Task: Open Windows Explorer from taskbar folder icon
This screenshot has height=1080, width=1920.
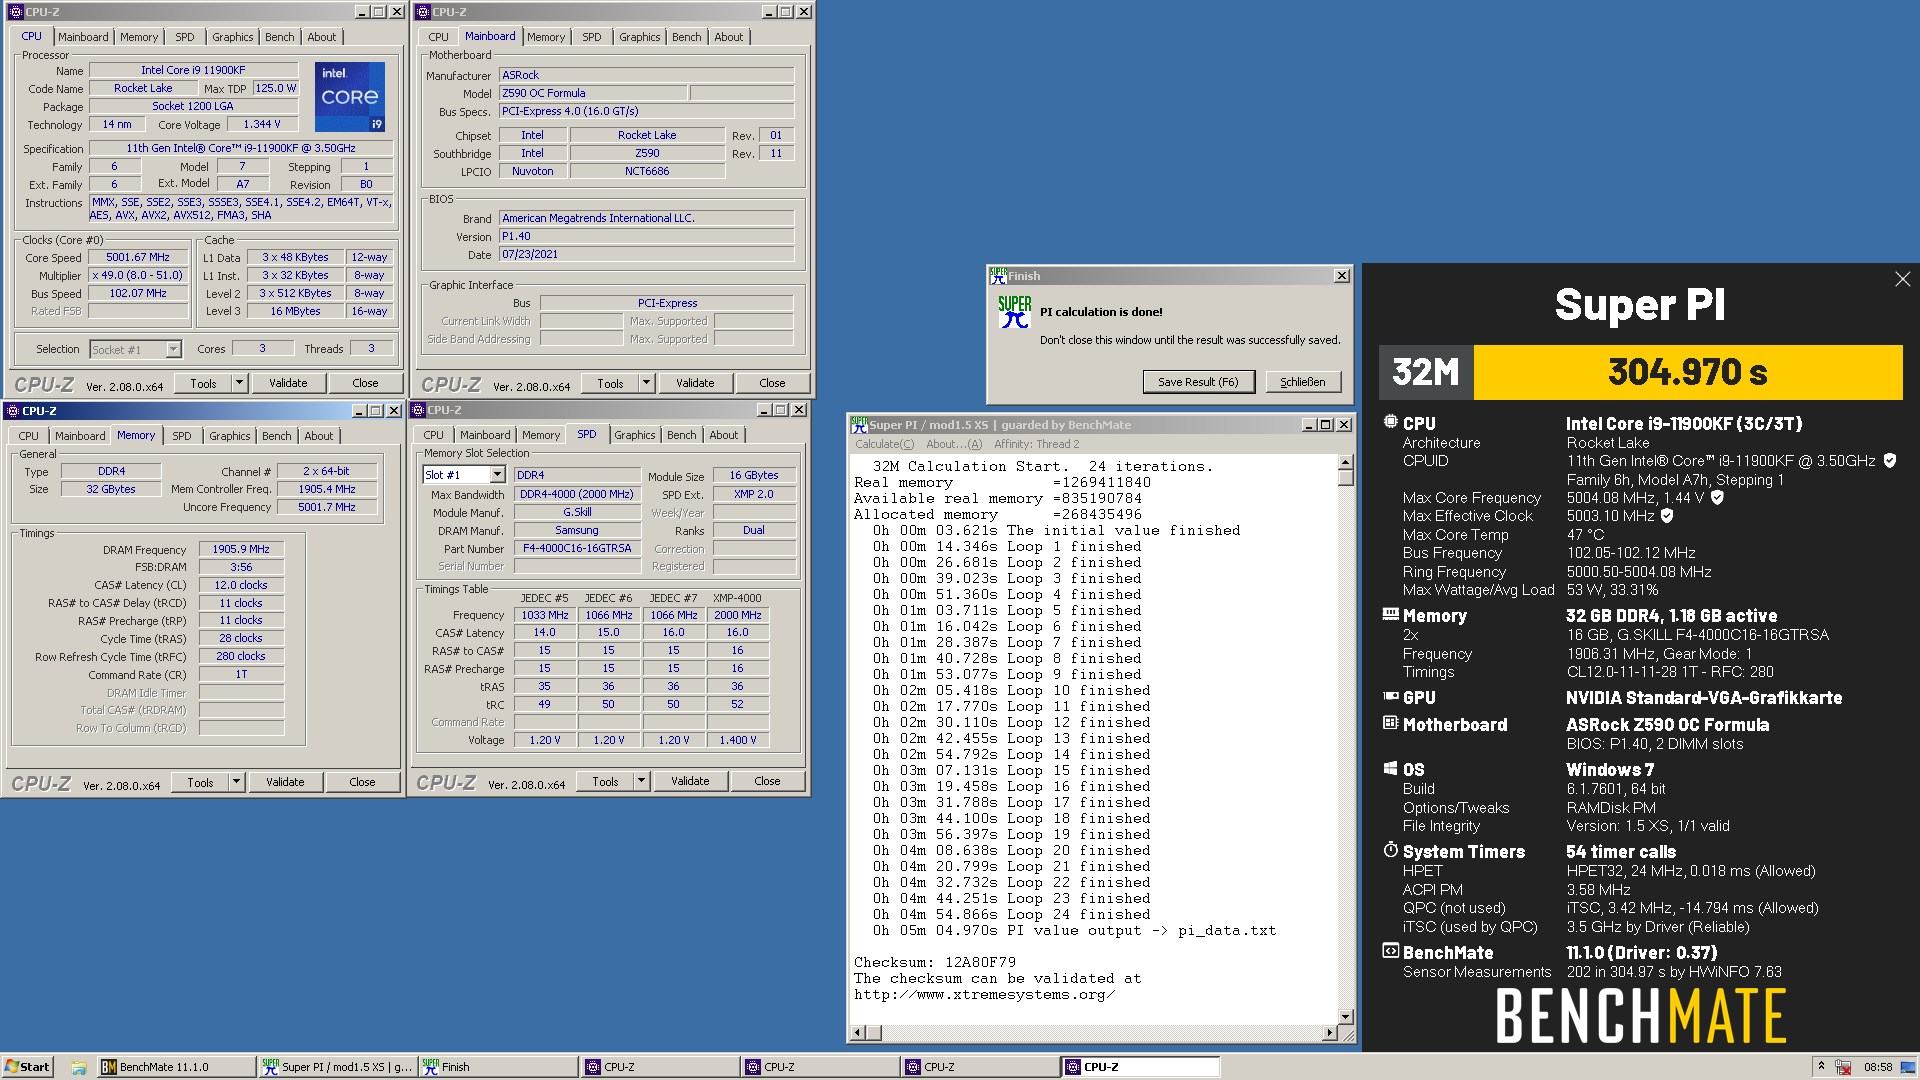Action: pos(78,1067)
